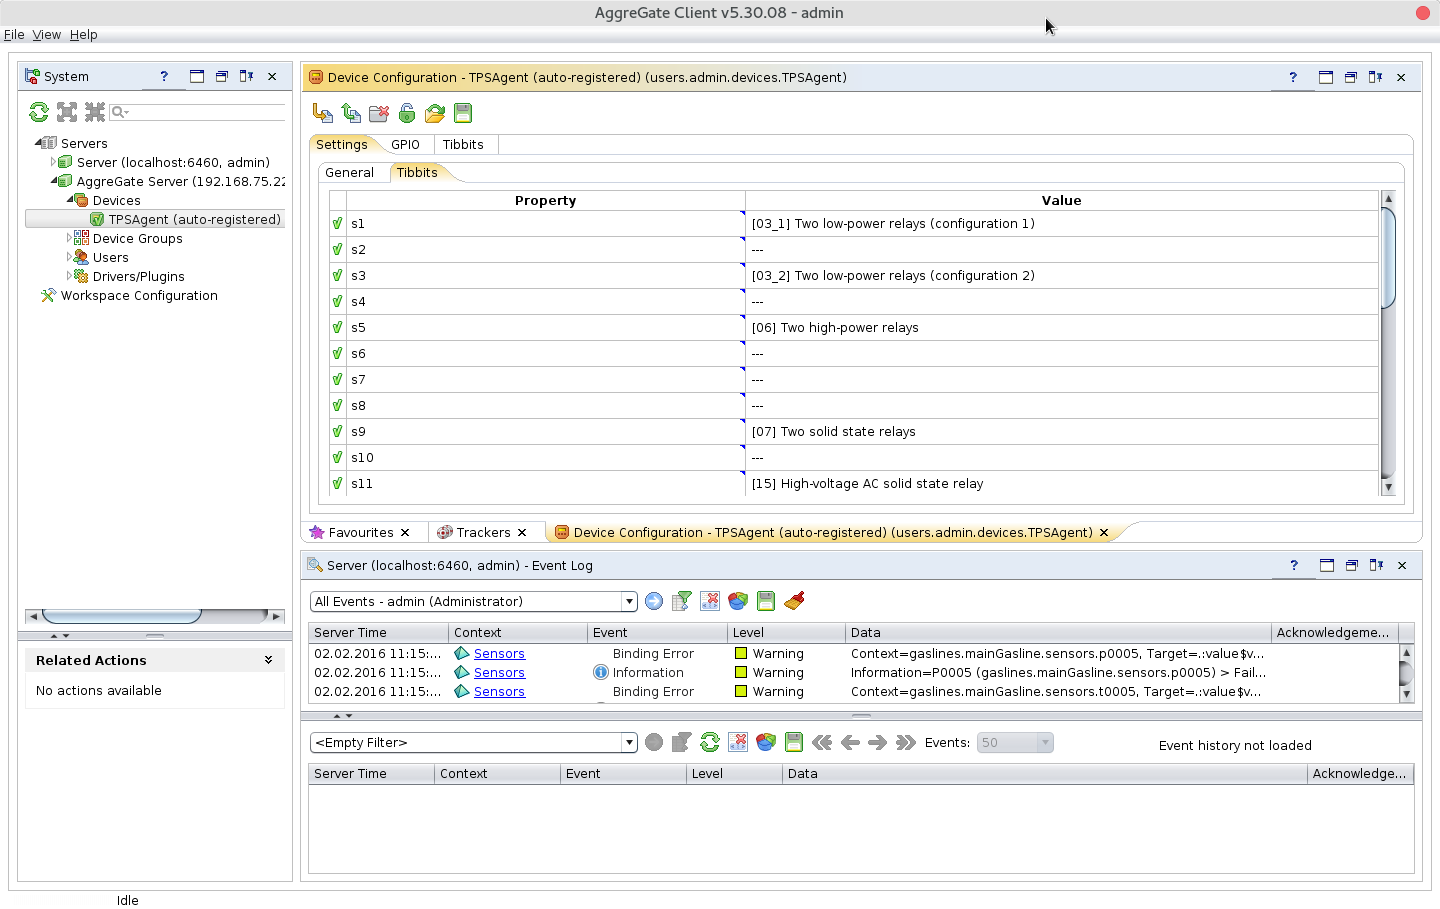Viewport: 1440px width, 909px height.
Task: Click the first Device Configuration toolbar icon with yellow arrow
Action: 323,113
